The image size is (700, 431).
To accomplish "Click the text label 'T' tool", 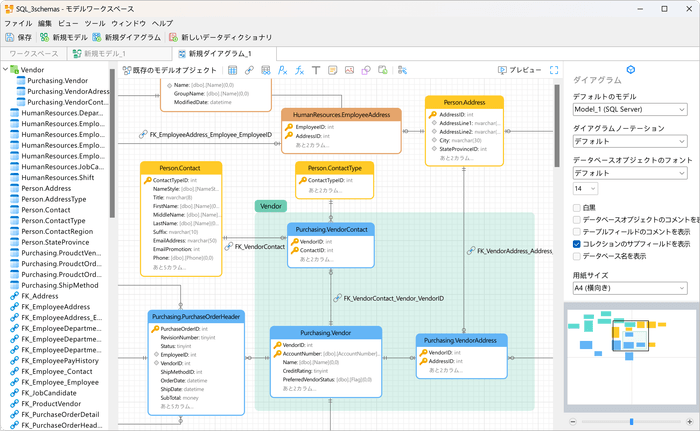I will pos(316,71).
